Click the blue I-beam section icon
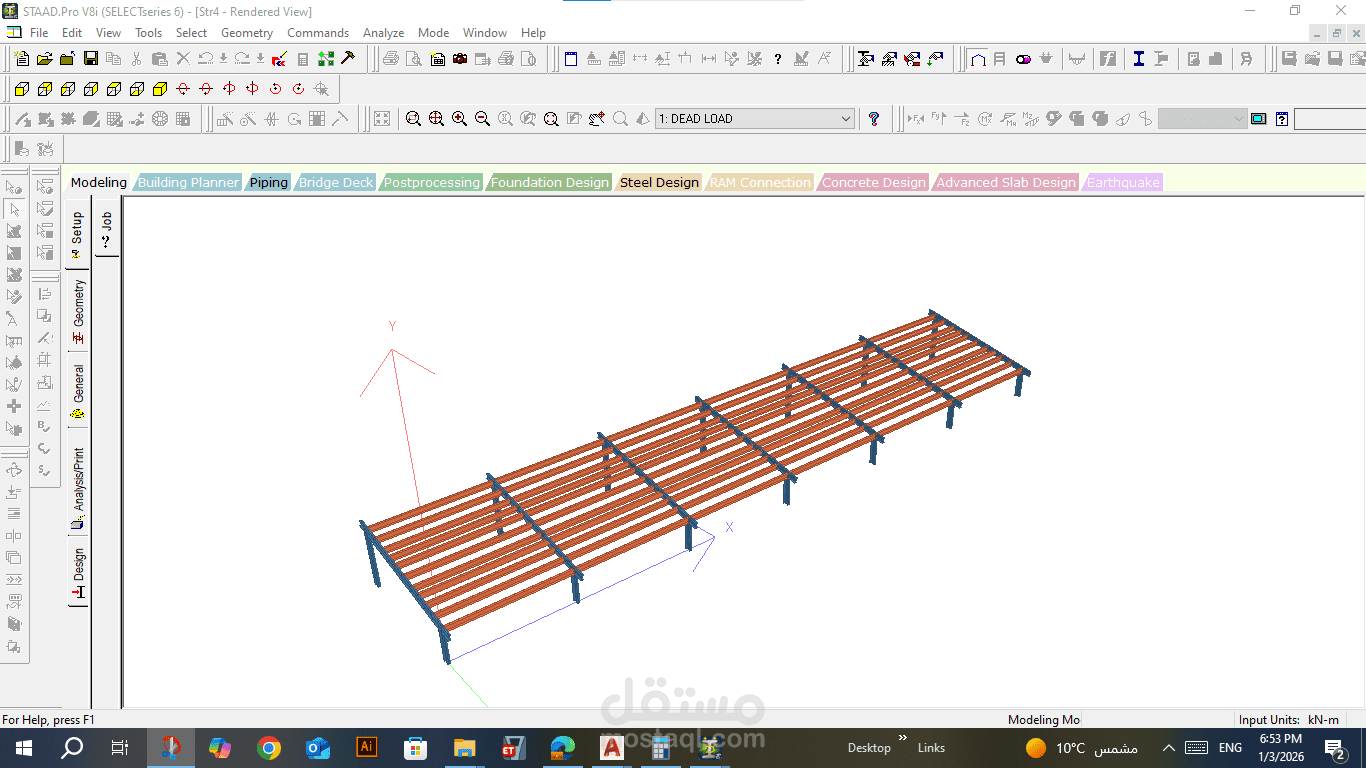 click(1138, 59)
